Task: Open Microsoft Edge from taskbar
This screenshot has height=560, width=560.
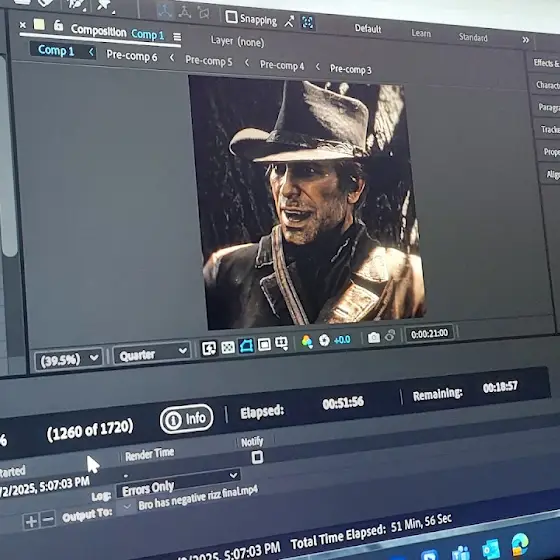Action: (520, 544)
